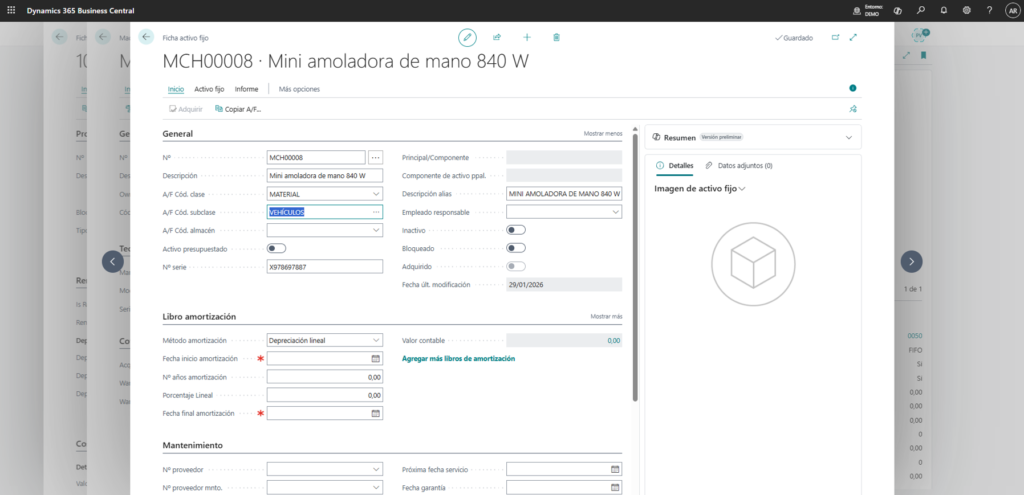The height and width of the screenshot is (495, 1024).
Task: Switch to the Datos adjuntos tab
Action: 739,165
